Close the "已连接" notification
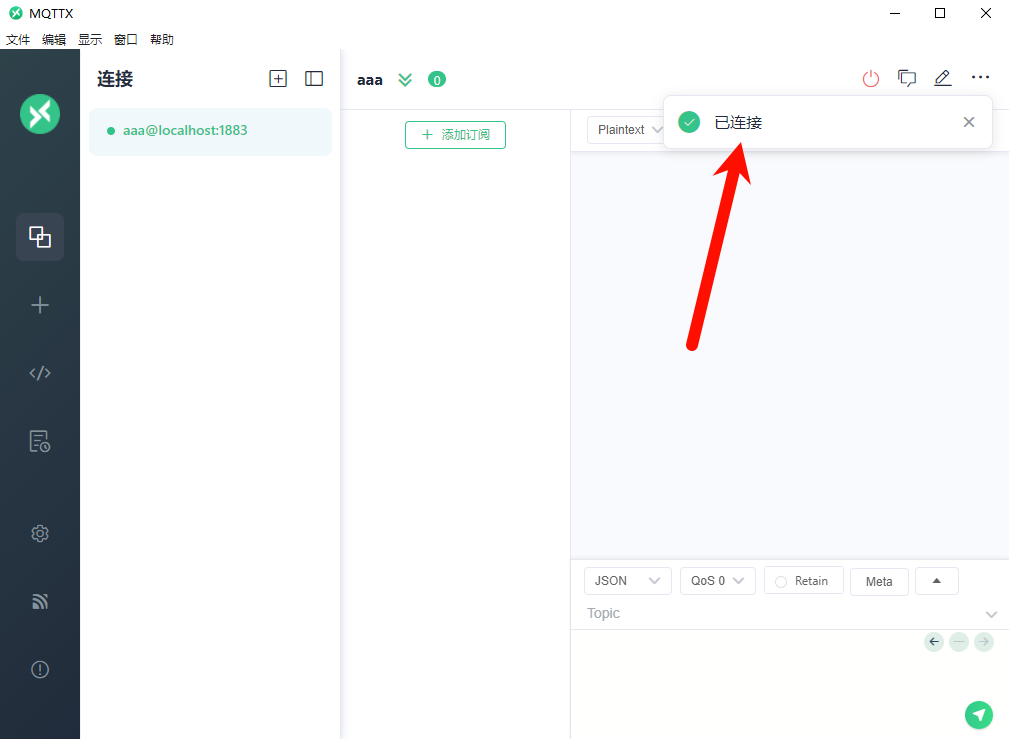Screen dimensions: 1009x739 click(968, 122)
